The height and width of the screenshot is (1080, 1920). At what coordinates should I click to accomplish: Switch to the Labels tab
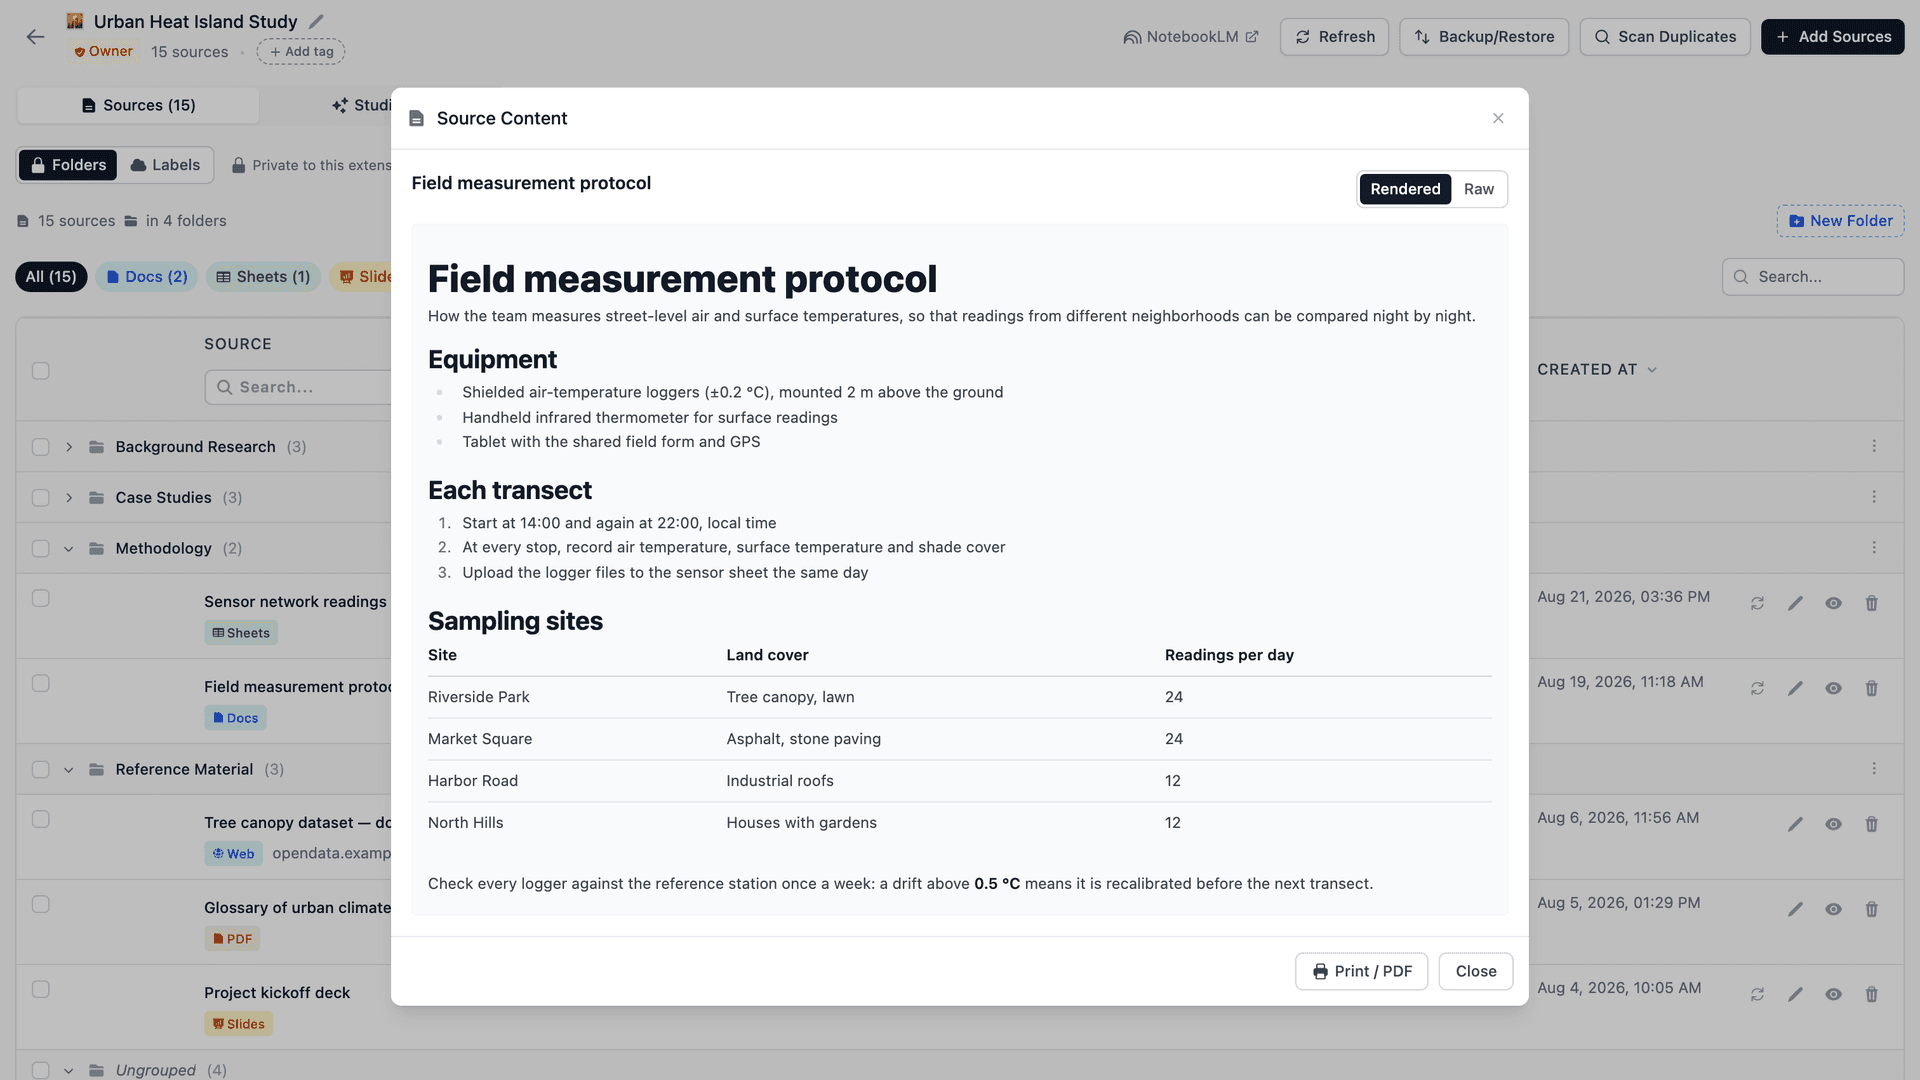point(166,165)
